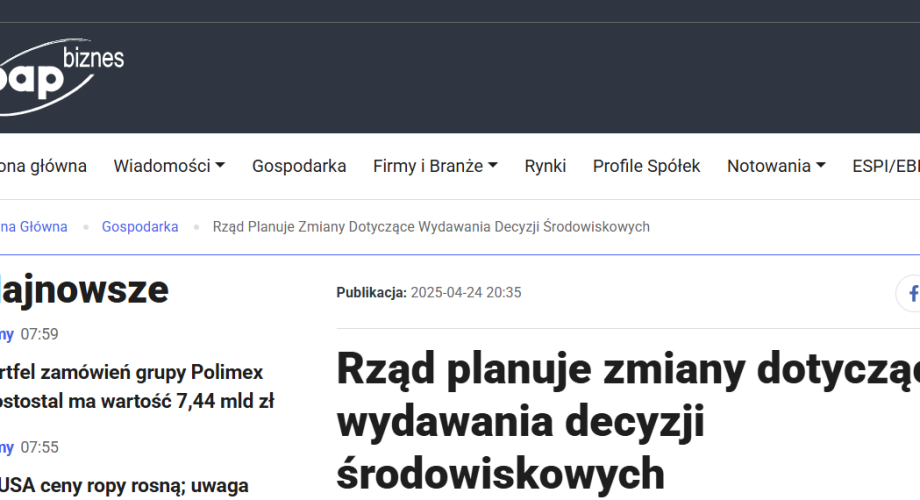920x500 pixels.
Task: Click the publication date 2025-04-24 20:35
Action: click(465, 293)
